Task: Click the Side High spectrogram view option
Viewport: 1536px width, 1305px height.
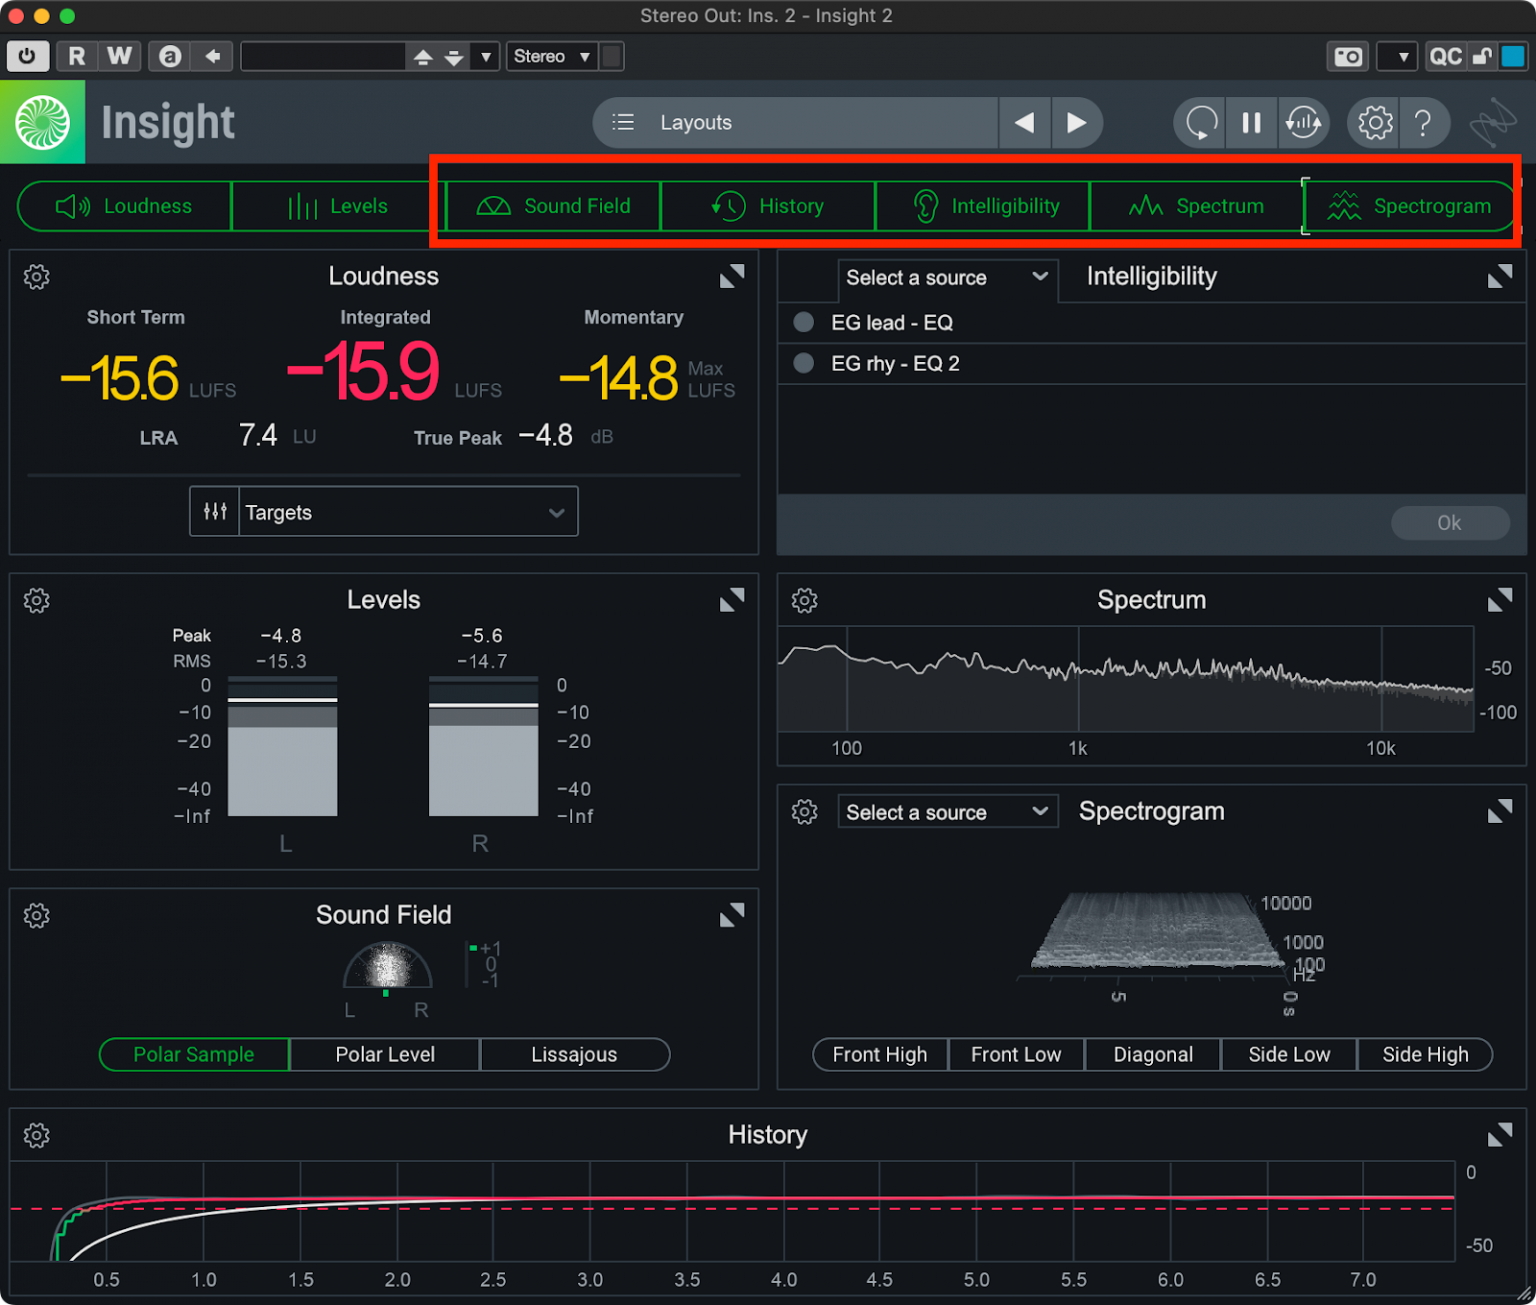Action: tap(1424, 1054)
